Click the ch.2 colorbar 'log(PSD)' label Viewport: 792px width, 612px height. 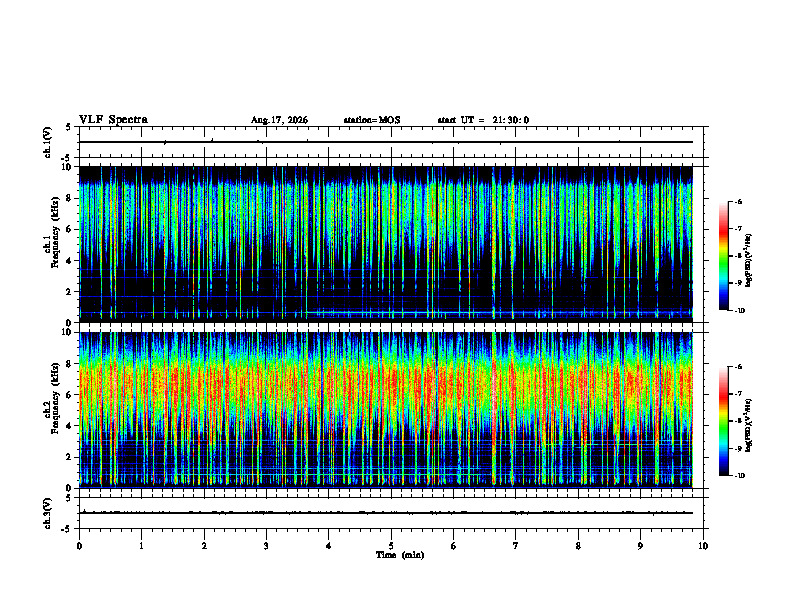(x=749, y=426)
